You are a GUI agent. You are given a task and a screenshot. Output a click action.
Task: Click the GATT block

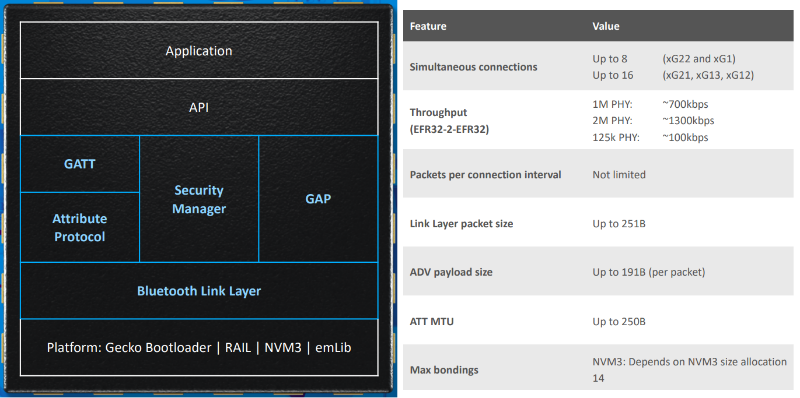[80, 164]
